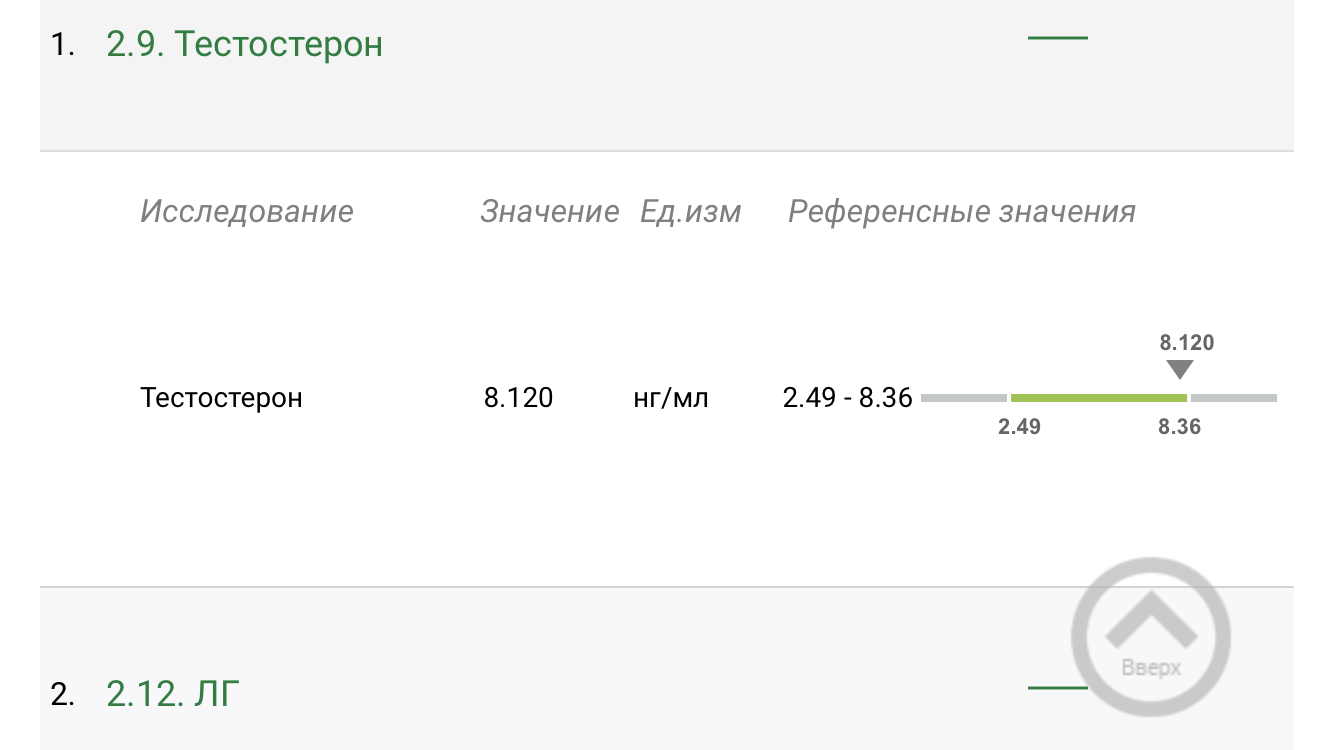The width and height of the screenshot is (1334, 750).
Task: Open the 2.9. Тестостерон heading
Action: coord(244,45)
